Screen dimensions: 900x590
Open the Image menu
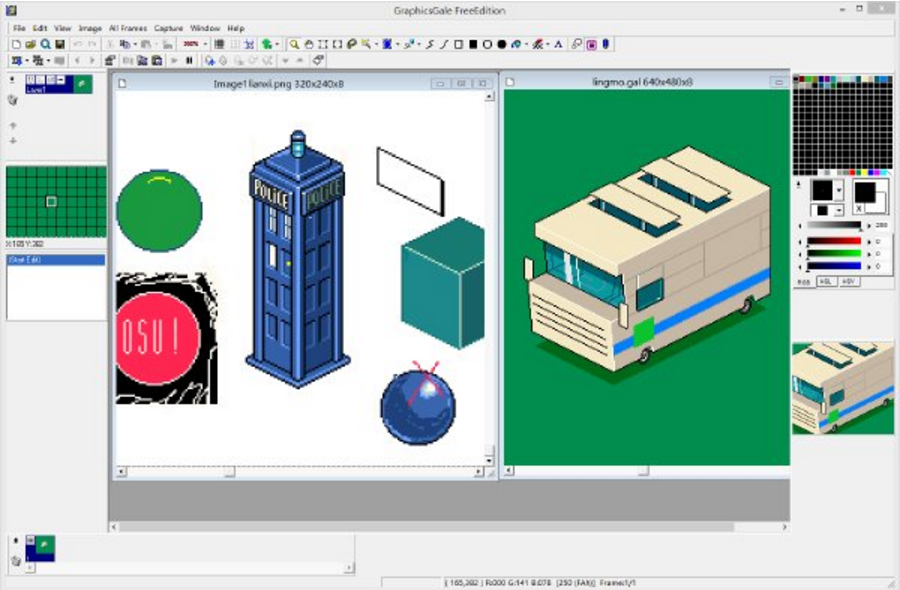(90, 28)
